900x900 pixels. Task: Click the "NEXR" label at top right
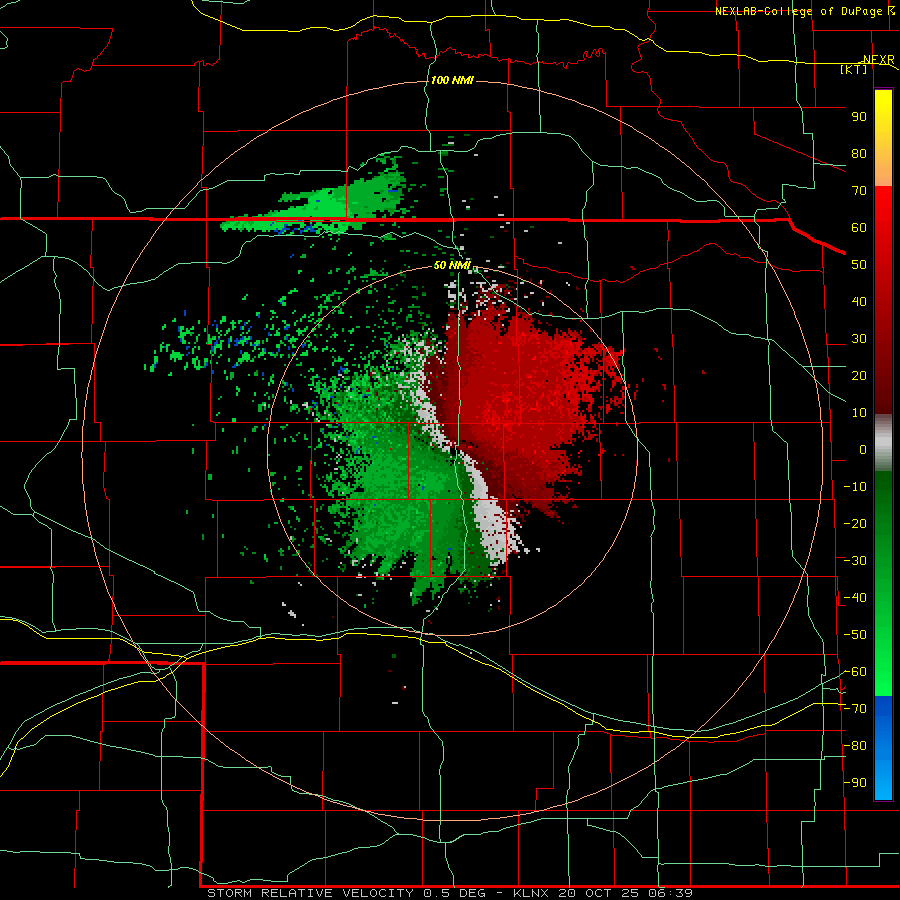878,59
